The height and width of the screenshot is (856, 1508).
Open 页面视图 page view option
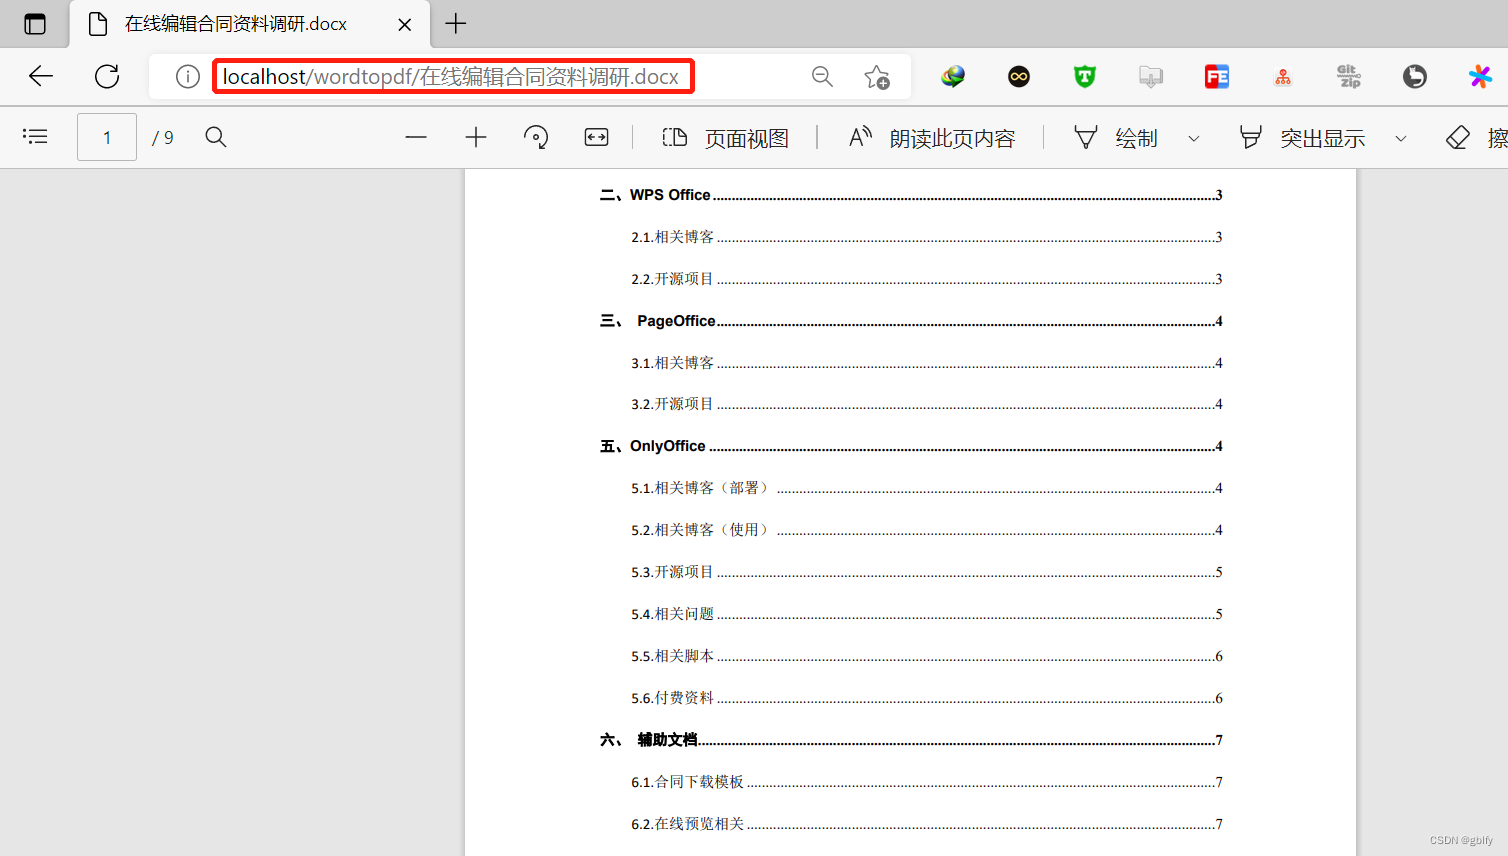(x=726, y=138)
